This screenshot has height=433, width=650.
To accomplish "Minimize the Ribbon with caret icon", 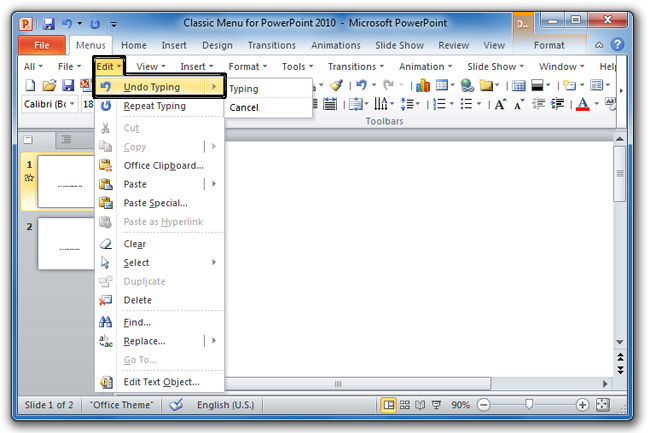I will tap(599, 45).
